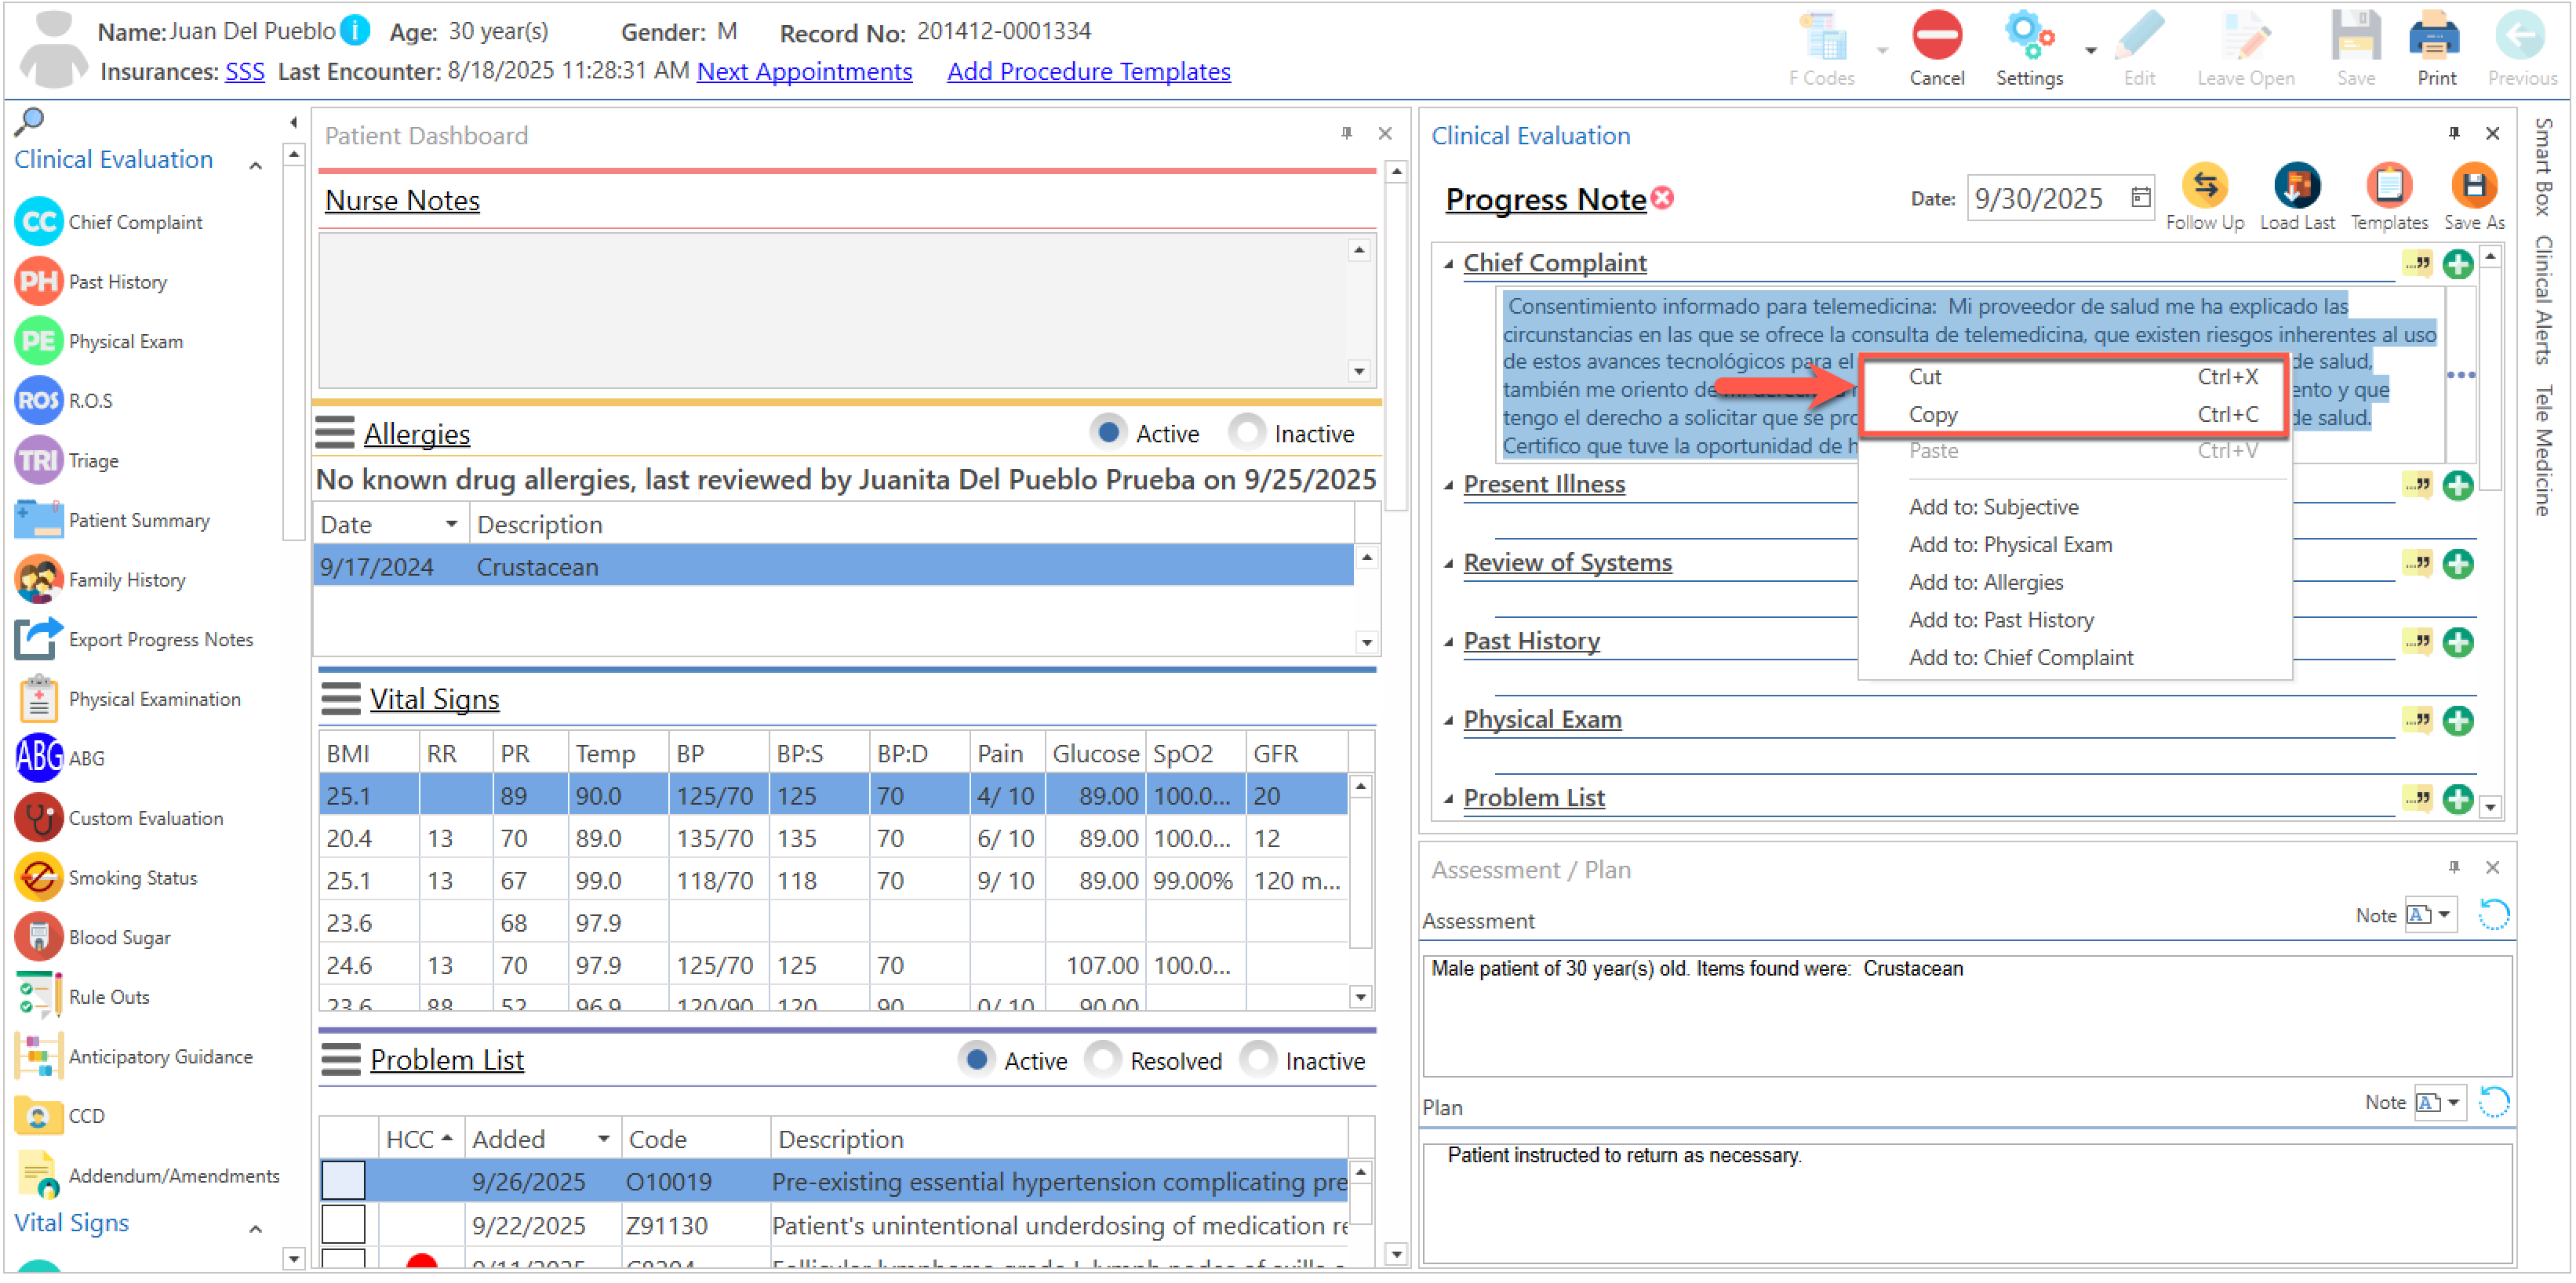The width and height of the screenshot is (2576, 1283).
Task: Choose Add to: Allergies menu entry
Action: coord(1985,582)
